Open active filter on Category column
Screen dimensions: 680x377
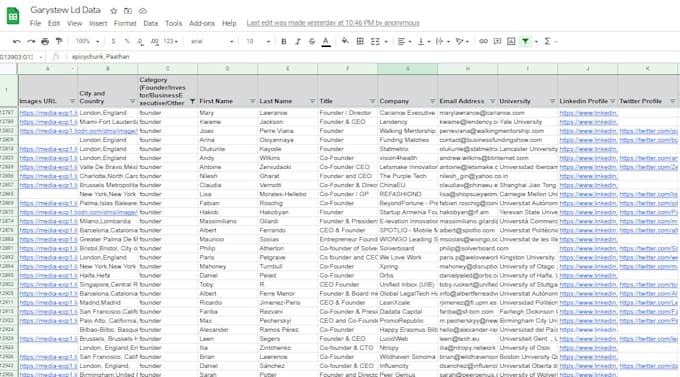click(192, 101)
